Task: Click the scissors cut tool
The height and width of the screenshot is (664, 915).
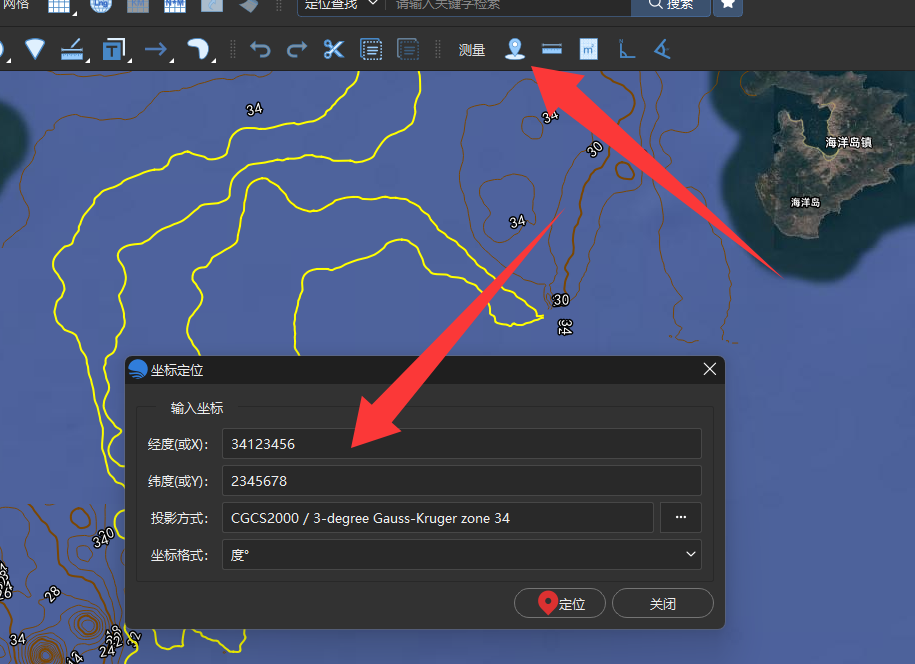Action: click(x=334, y=49)
